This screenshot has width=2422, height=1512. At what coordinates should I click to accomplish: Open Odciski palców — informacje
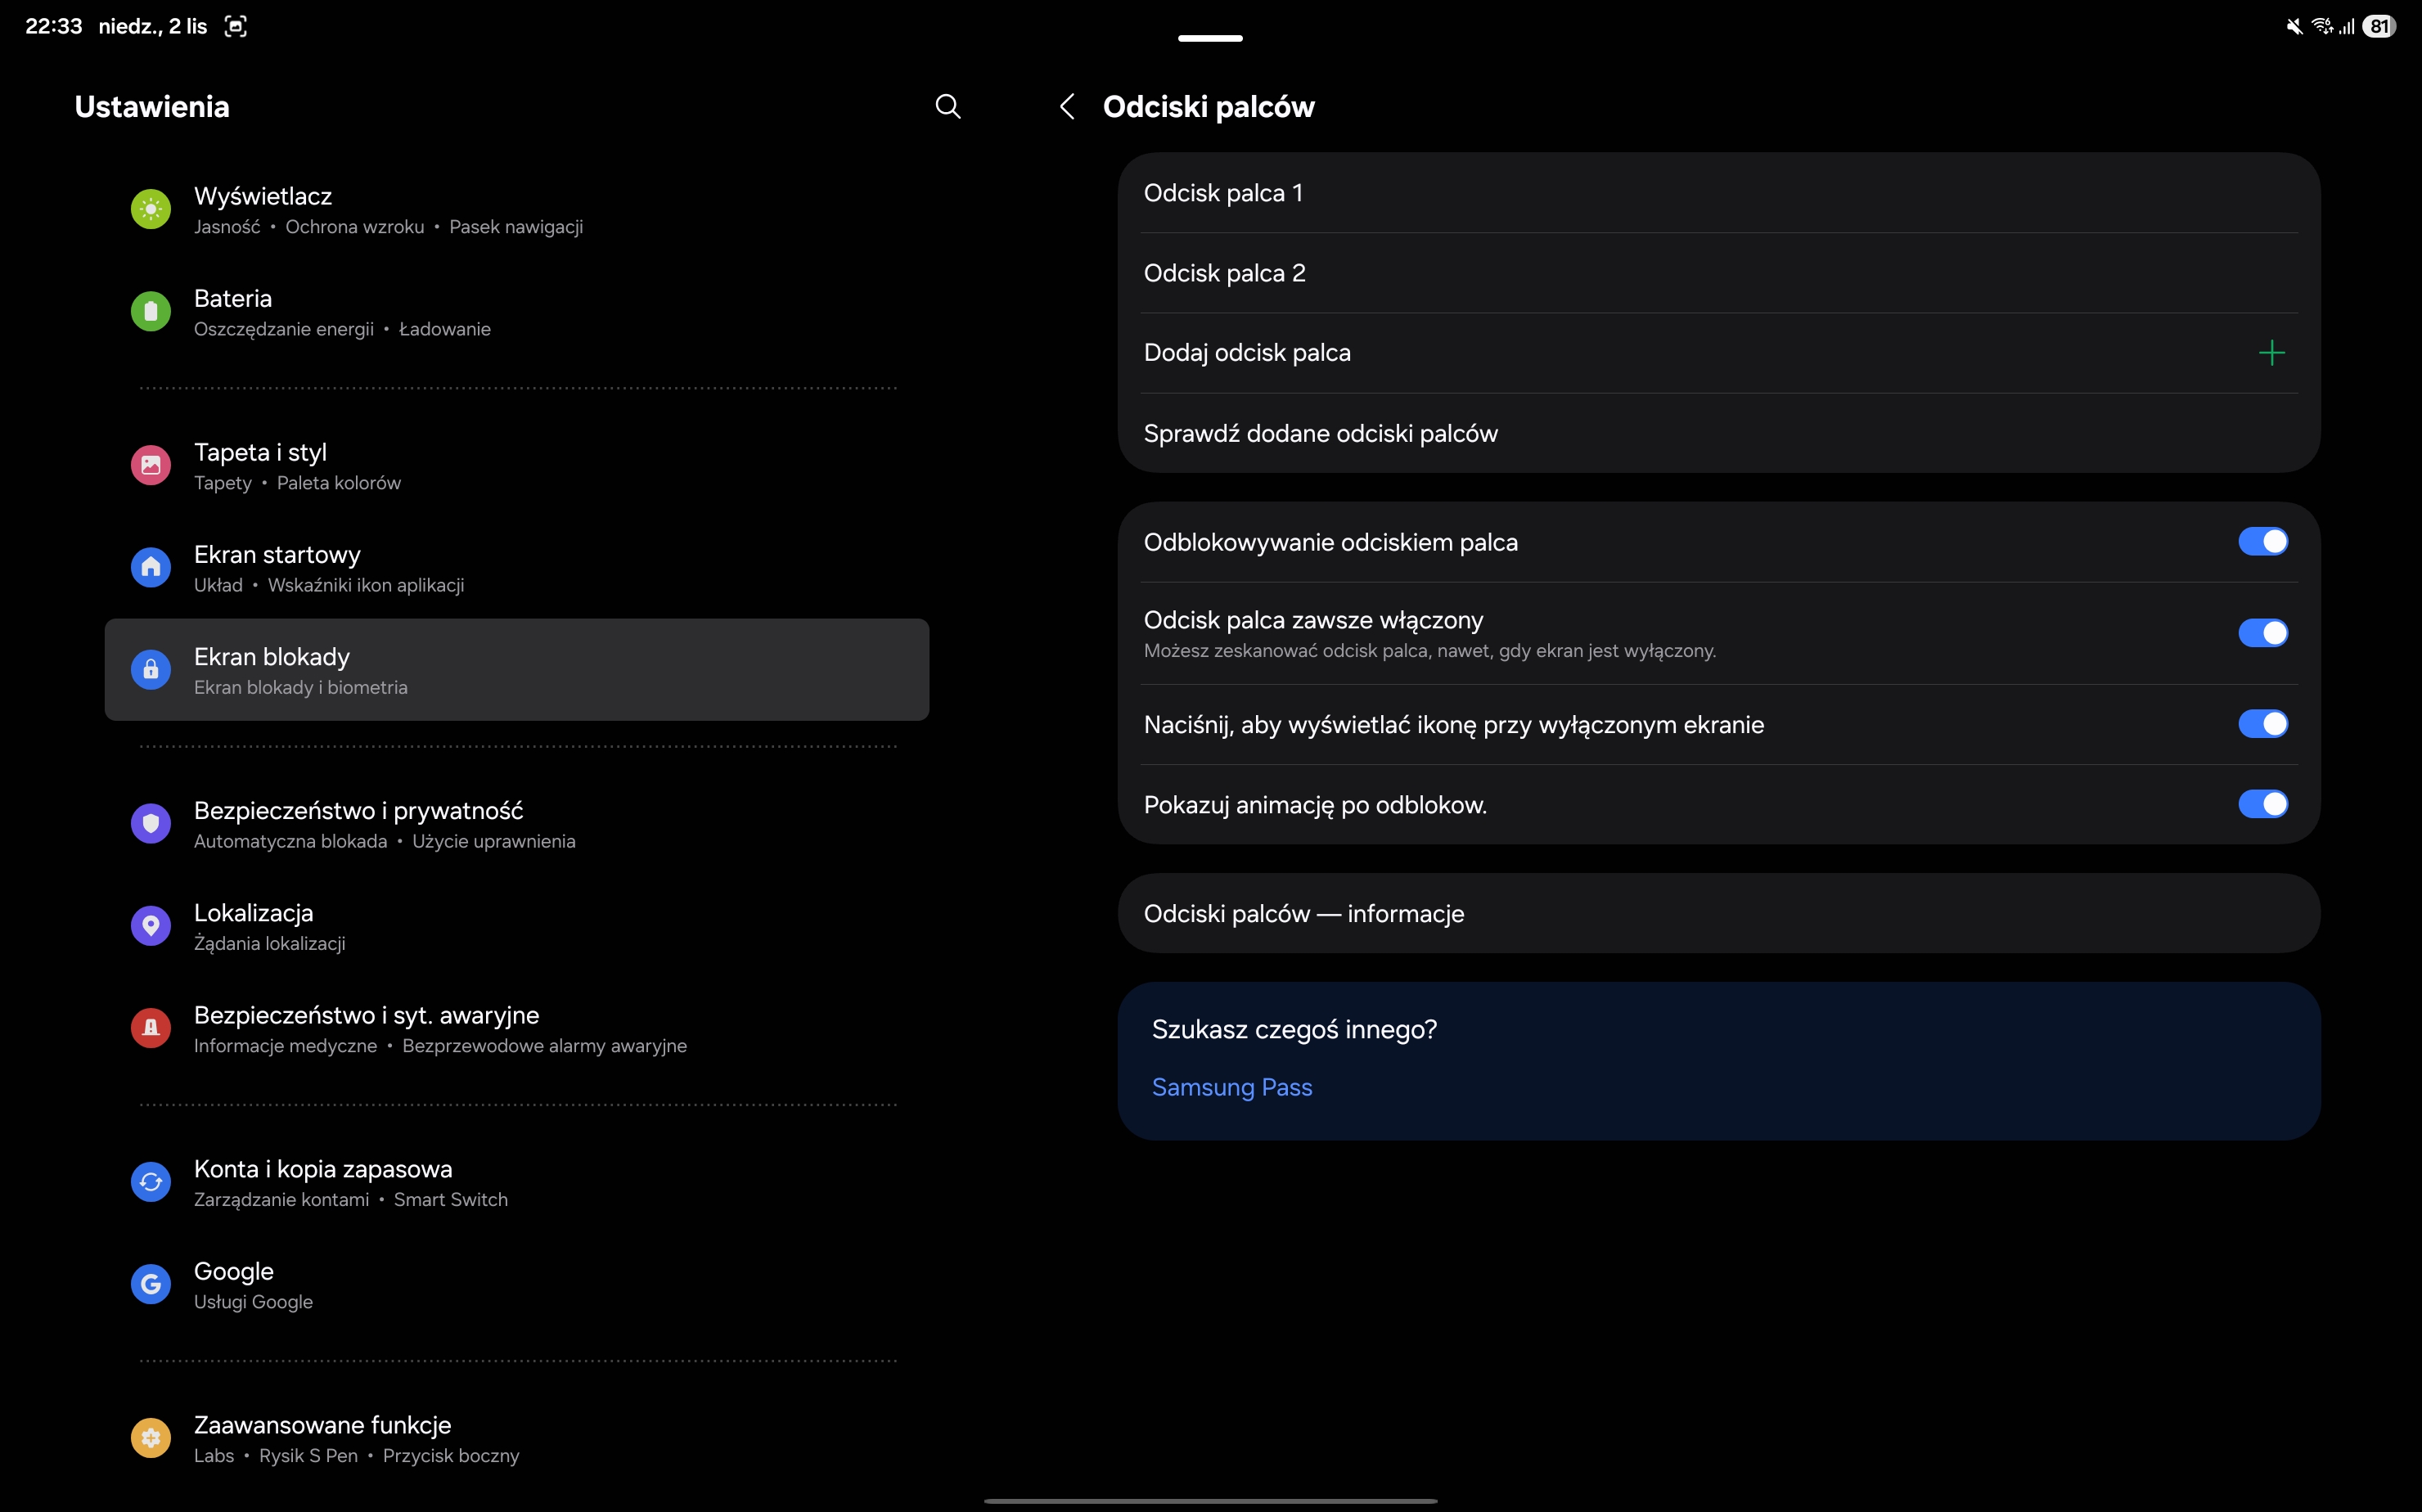1303,913
